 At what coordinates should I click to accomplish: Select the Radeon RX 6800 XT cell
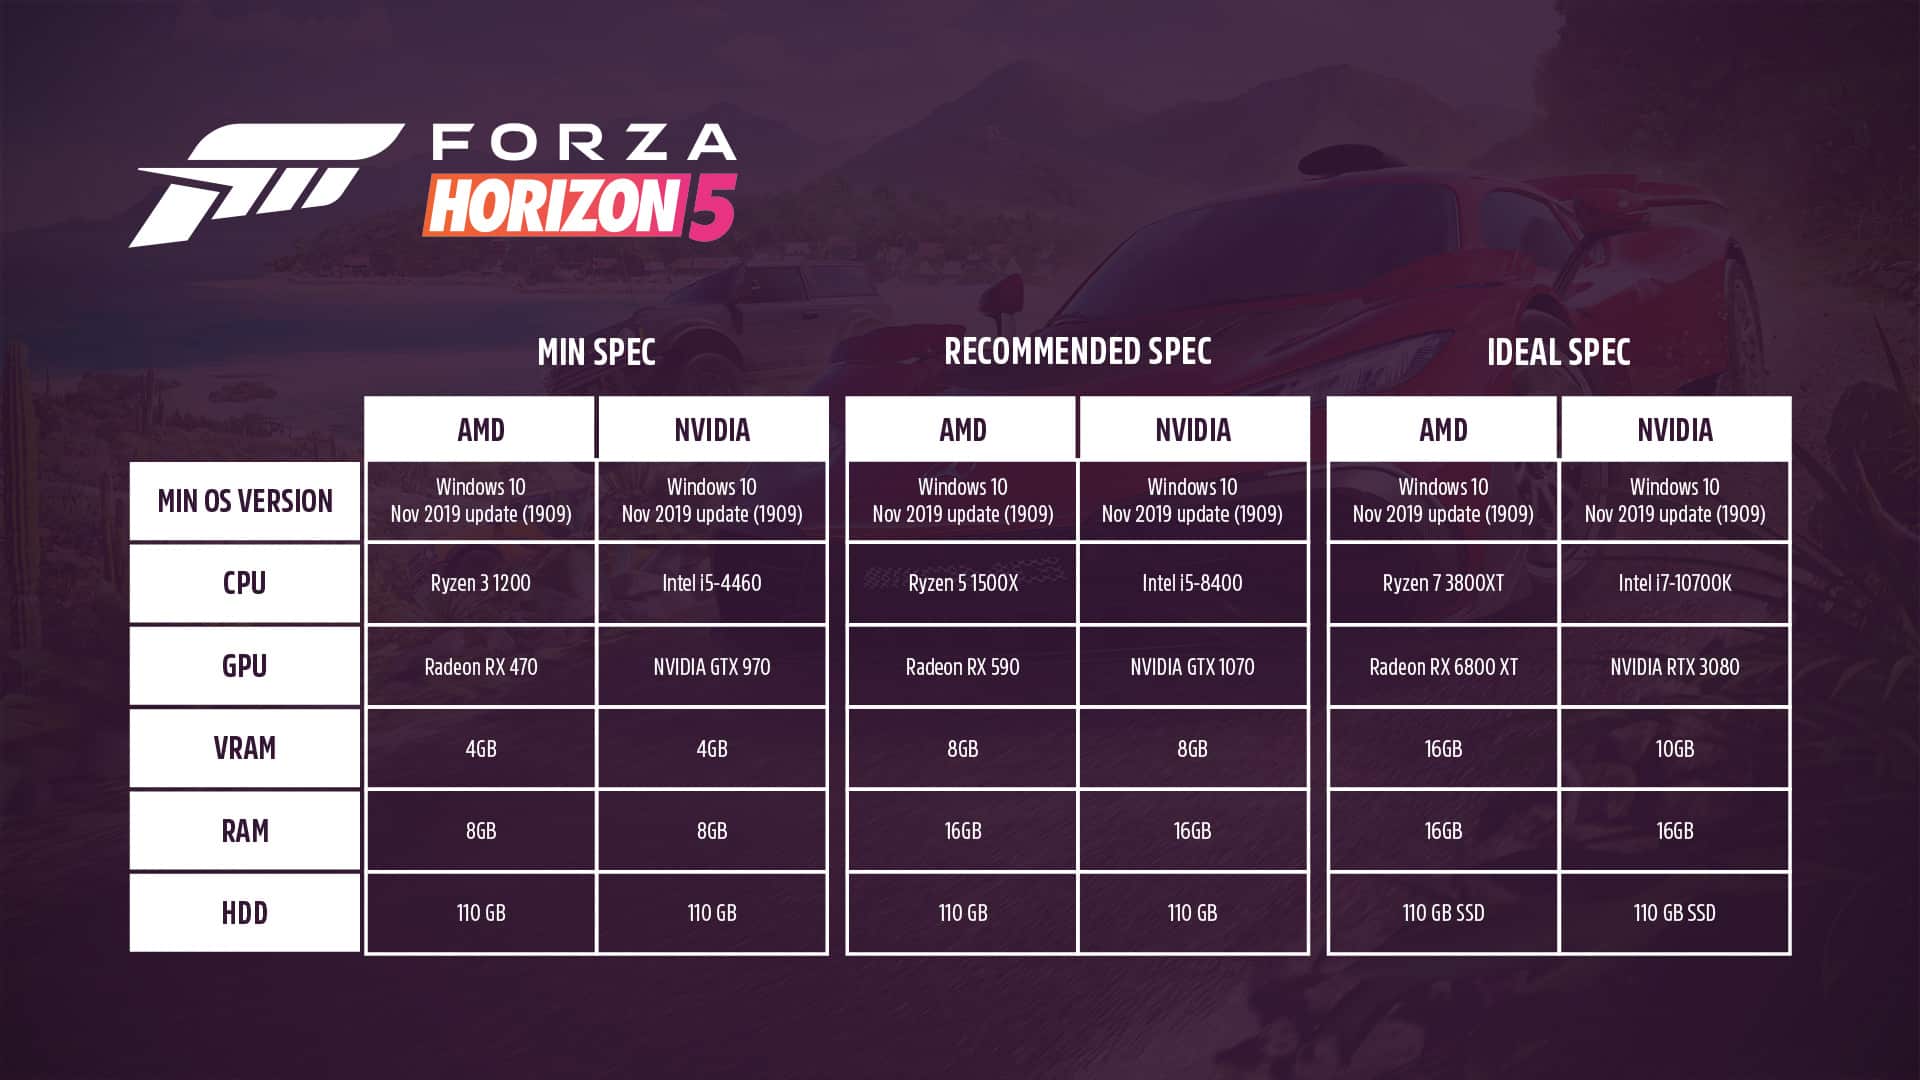[1443, 667]
